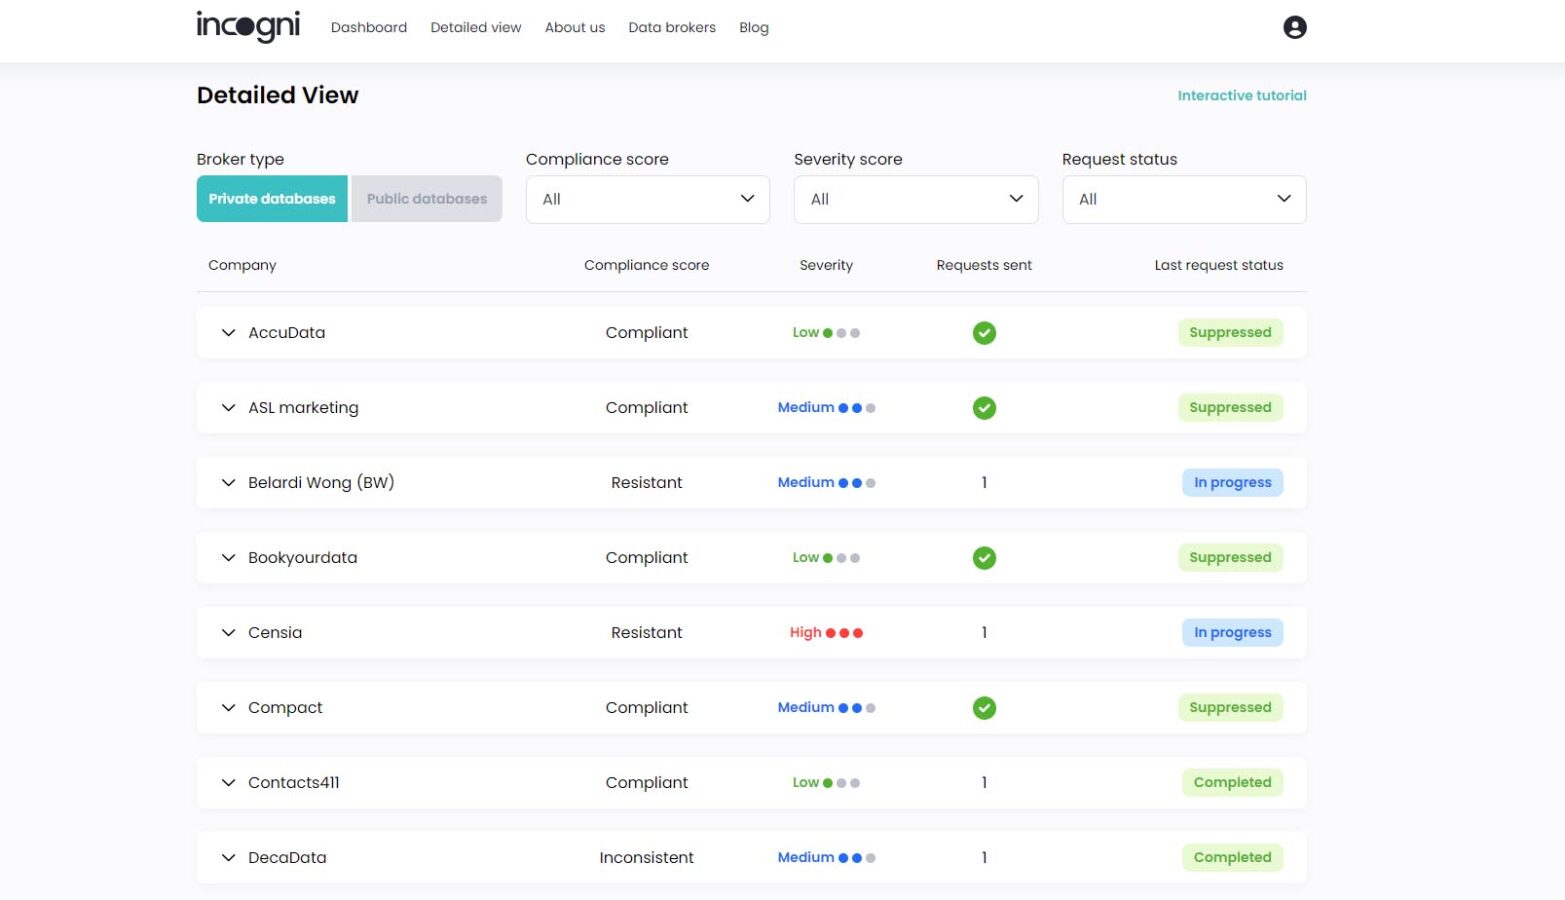
Task: Open the Request status filter dropdown
Action: click(1184, 200)
